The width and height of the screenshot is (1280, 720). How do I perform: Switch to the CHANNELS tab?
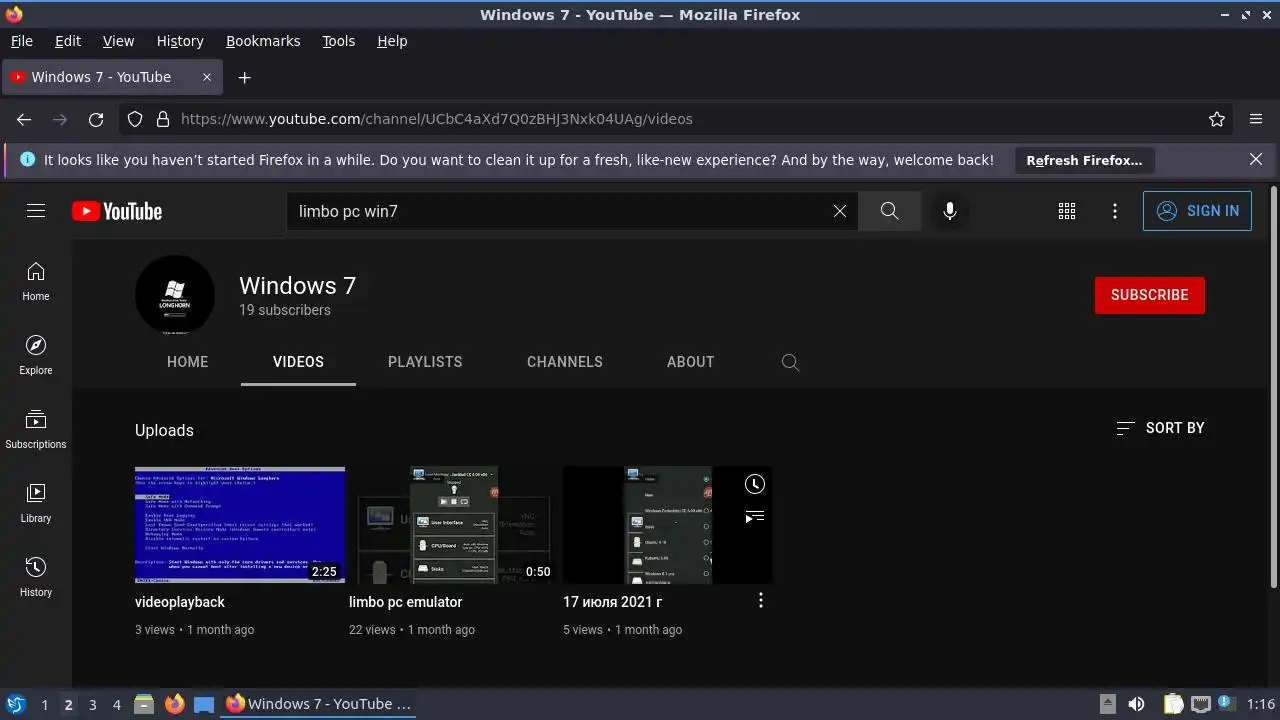(565, 362)
